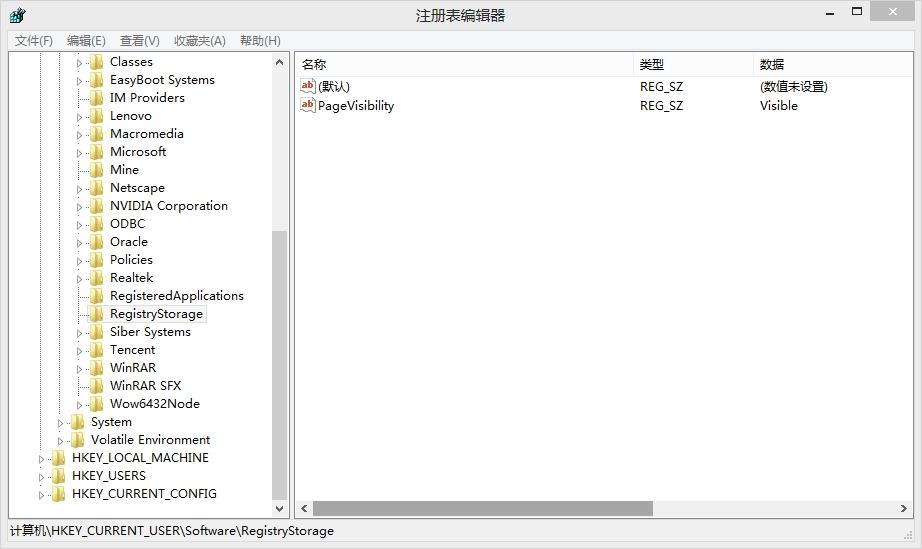Maximize the 注册表编辑器 window
The width and height of the screenshot is (922, 549).
tap(857, 11)
